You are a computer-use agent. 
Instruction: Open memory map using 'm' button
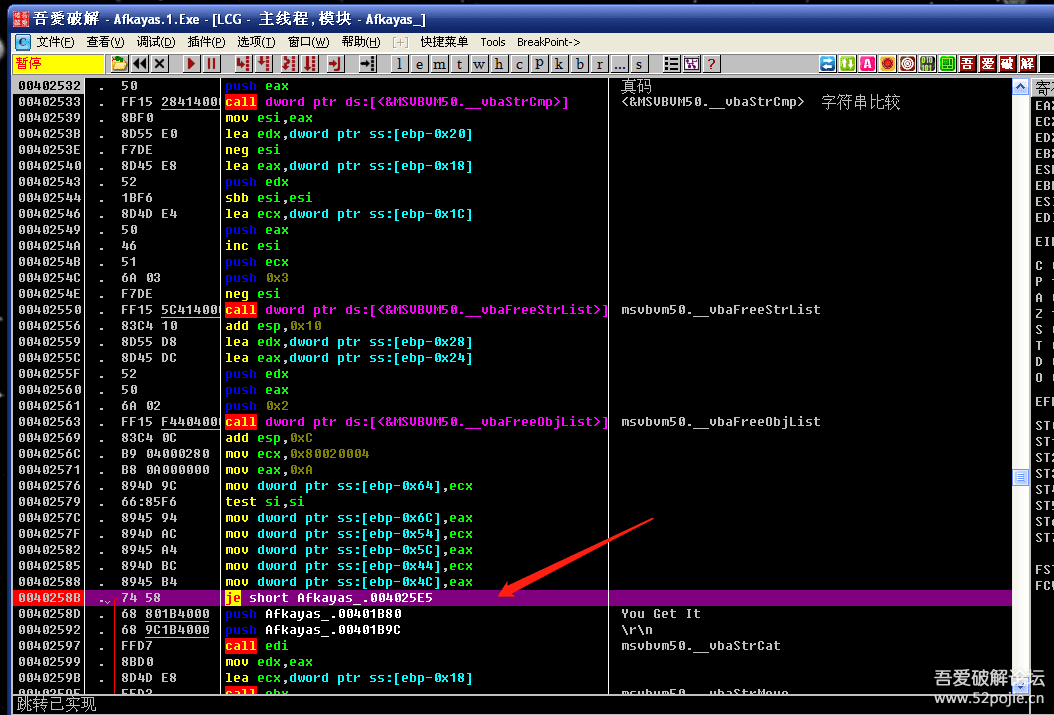440,64
